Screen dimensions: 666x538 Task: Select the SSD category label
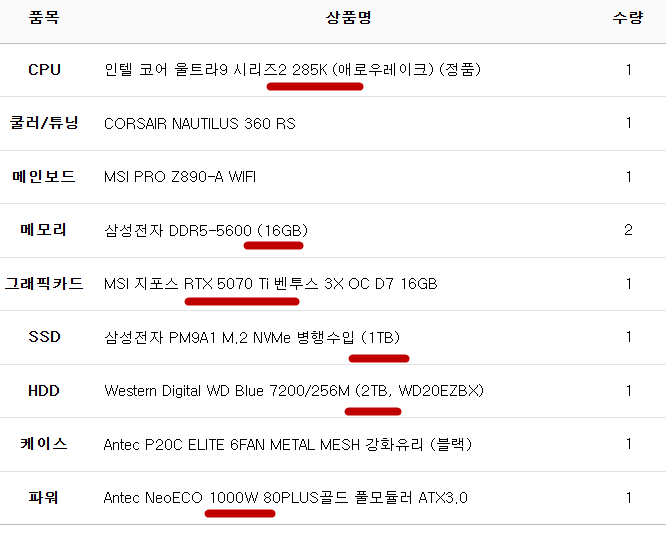pos(44,337)
